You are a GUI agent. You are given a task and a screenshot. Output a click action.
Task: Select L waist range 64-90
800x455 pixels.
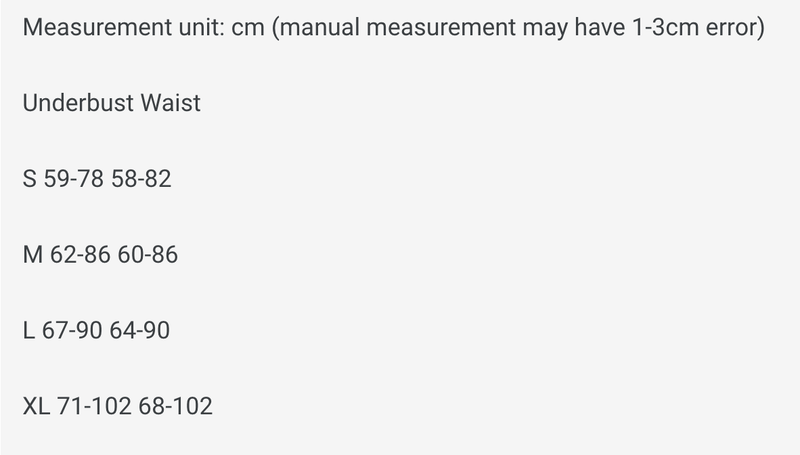click(x=141, y=331)
